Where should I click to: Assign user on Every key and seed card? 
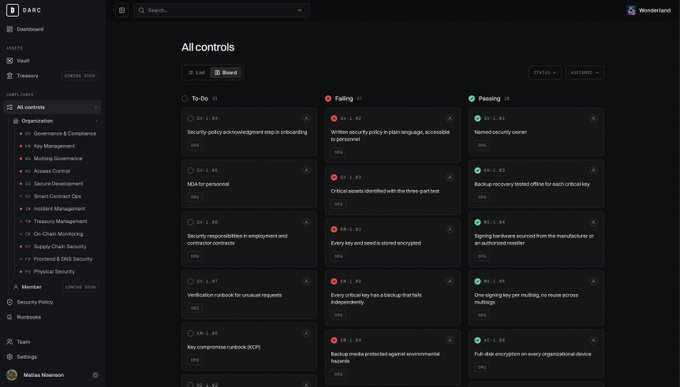tap(450, 230)
